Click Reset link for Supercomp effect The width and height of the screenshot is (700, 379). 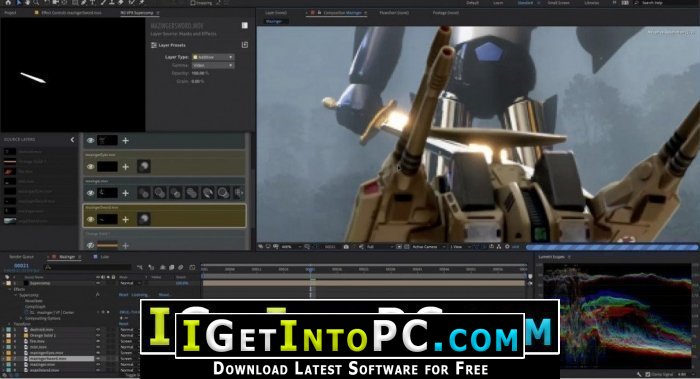pos(124,295)
